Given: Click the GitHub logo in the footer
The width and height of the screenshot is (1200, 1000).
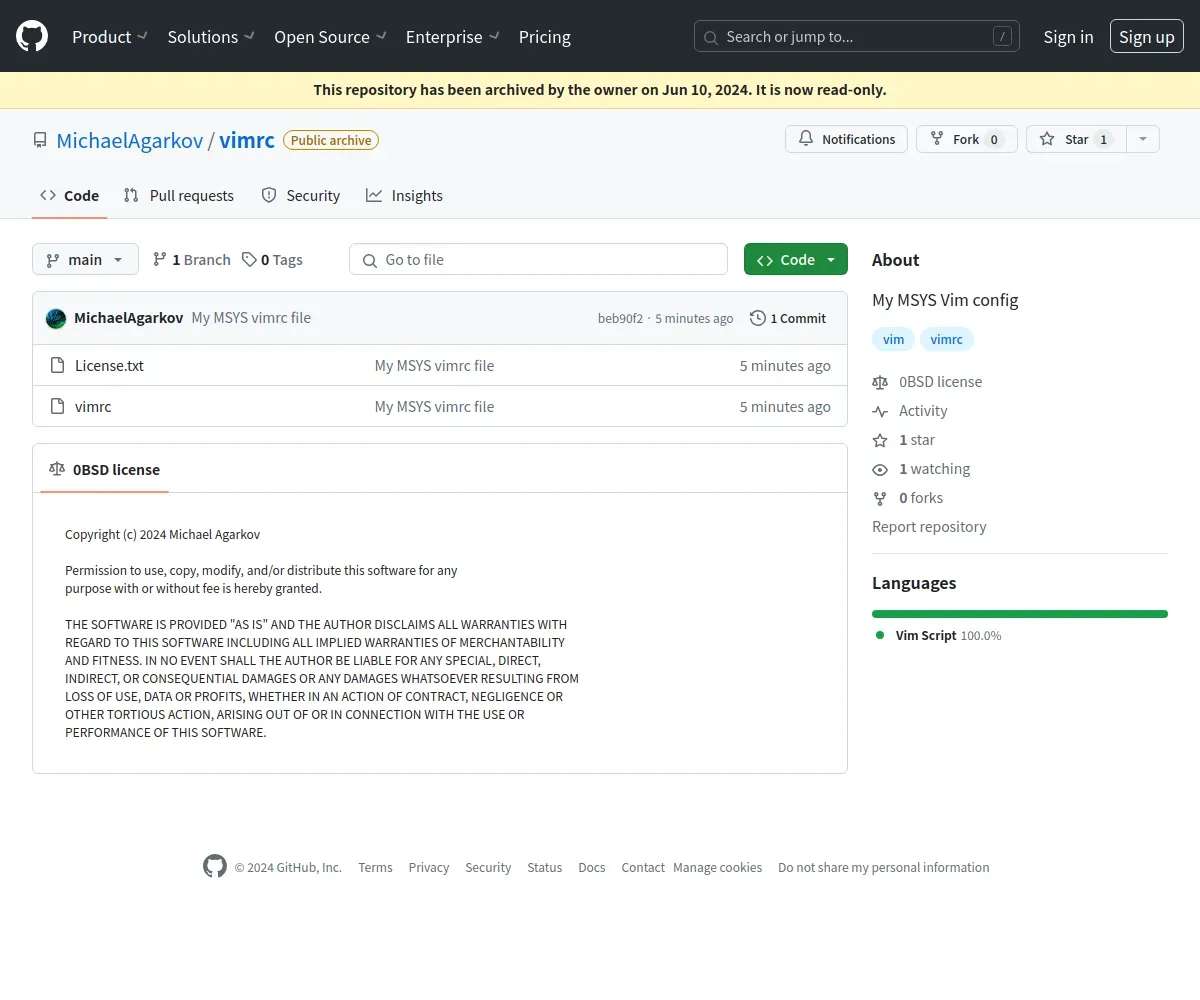Looking at the screenshot, I should click(215, 866).
